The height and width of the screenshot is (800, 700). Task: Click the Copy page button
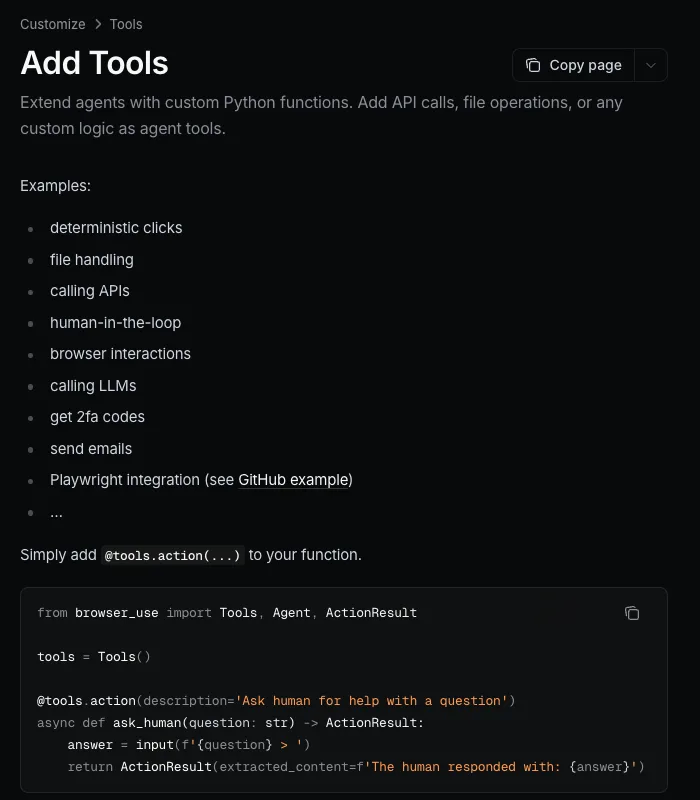pyautogui.click(x=573, y=65)
